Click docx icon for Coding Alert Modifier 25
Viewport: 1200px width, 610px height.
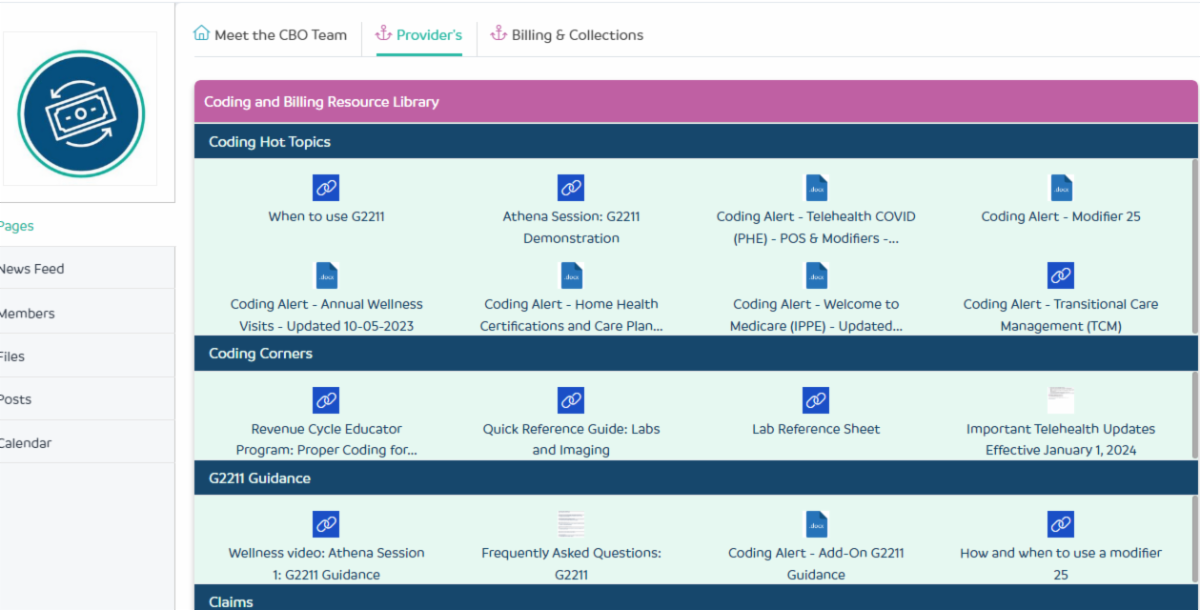[x=1060, y=188]
